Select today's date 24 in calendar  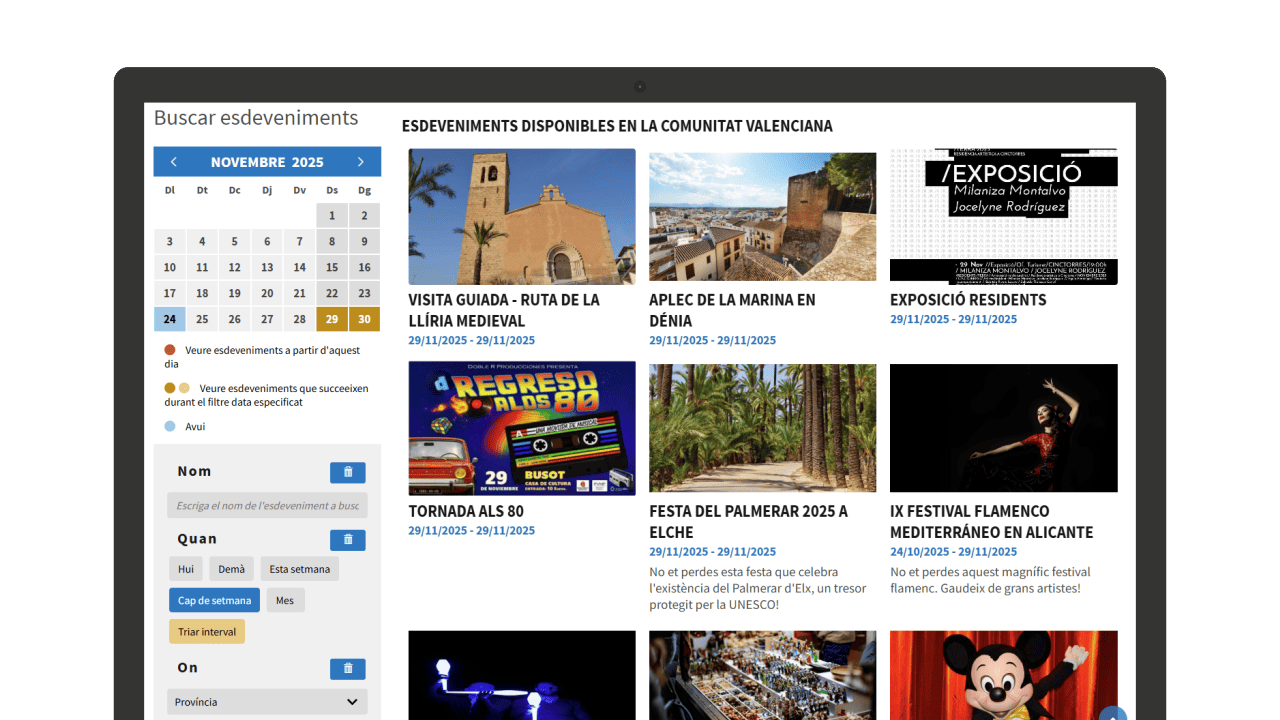[170, 320]
